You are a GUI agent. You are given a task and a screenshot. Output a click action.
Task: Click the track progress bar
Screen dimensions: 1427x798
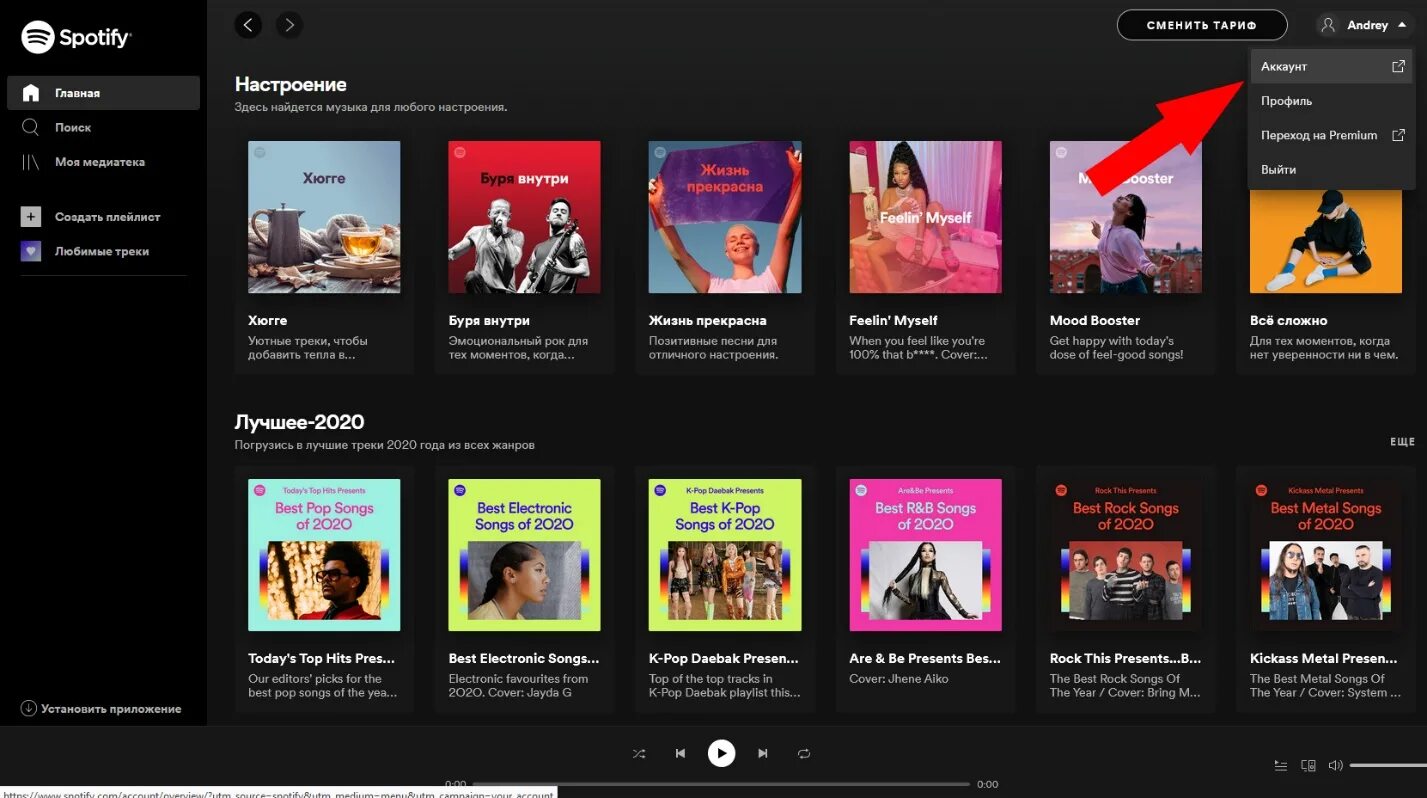[721, 784]
